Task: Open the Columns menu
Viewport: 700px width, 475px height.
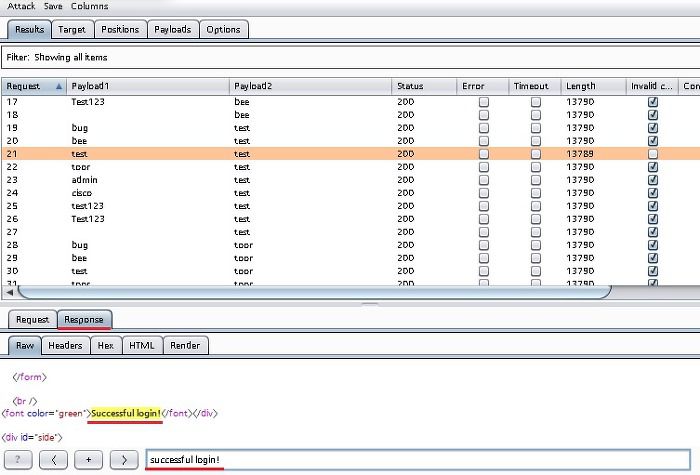Action: tap(89, 6)
